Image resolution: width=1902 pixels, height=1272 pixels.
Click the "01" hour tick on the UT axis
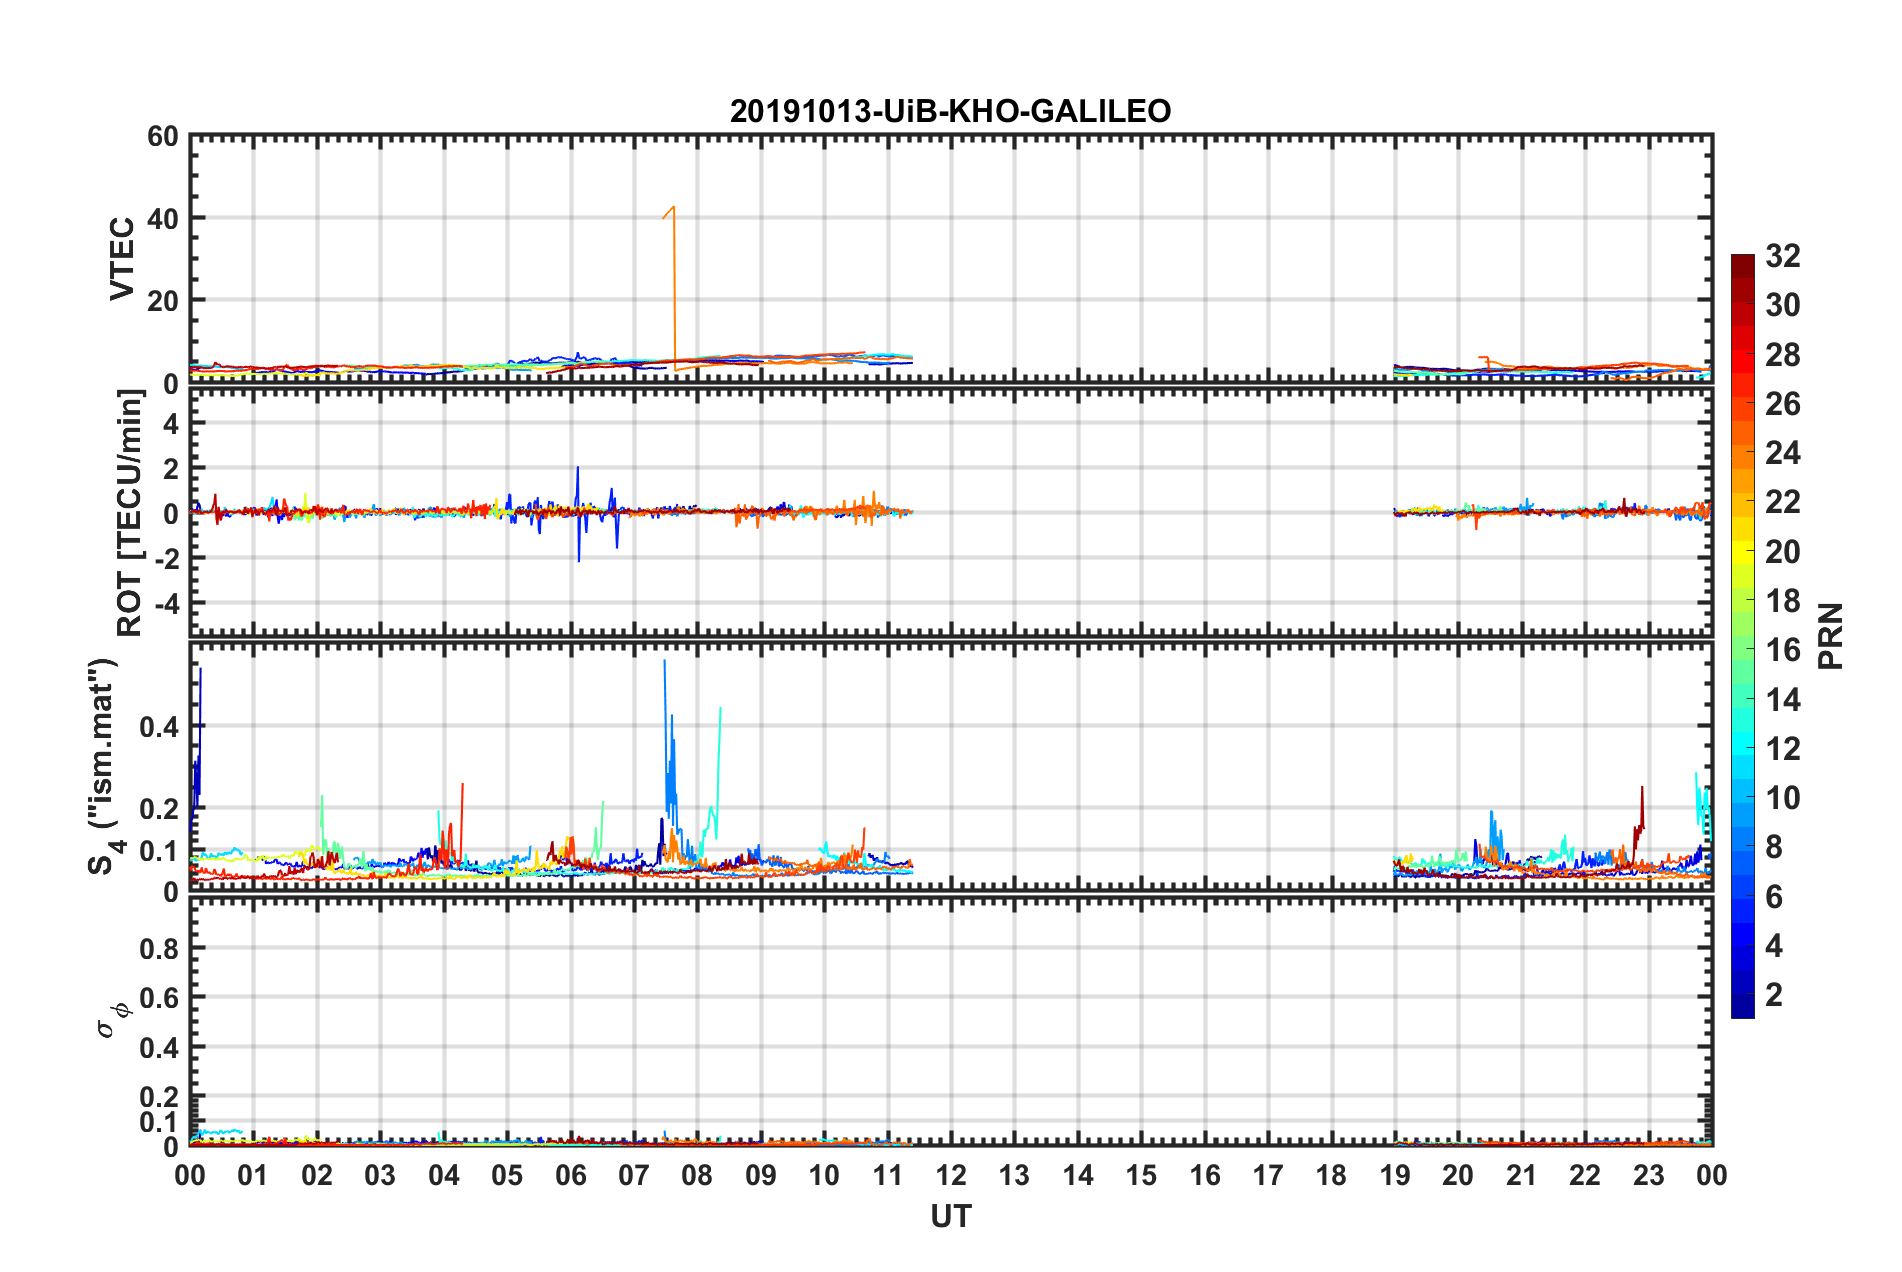point(253,1175)
